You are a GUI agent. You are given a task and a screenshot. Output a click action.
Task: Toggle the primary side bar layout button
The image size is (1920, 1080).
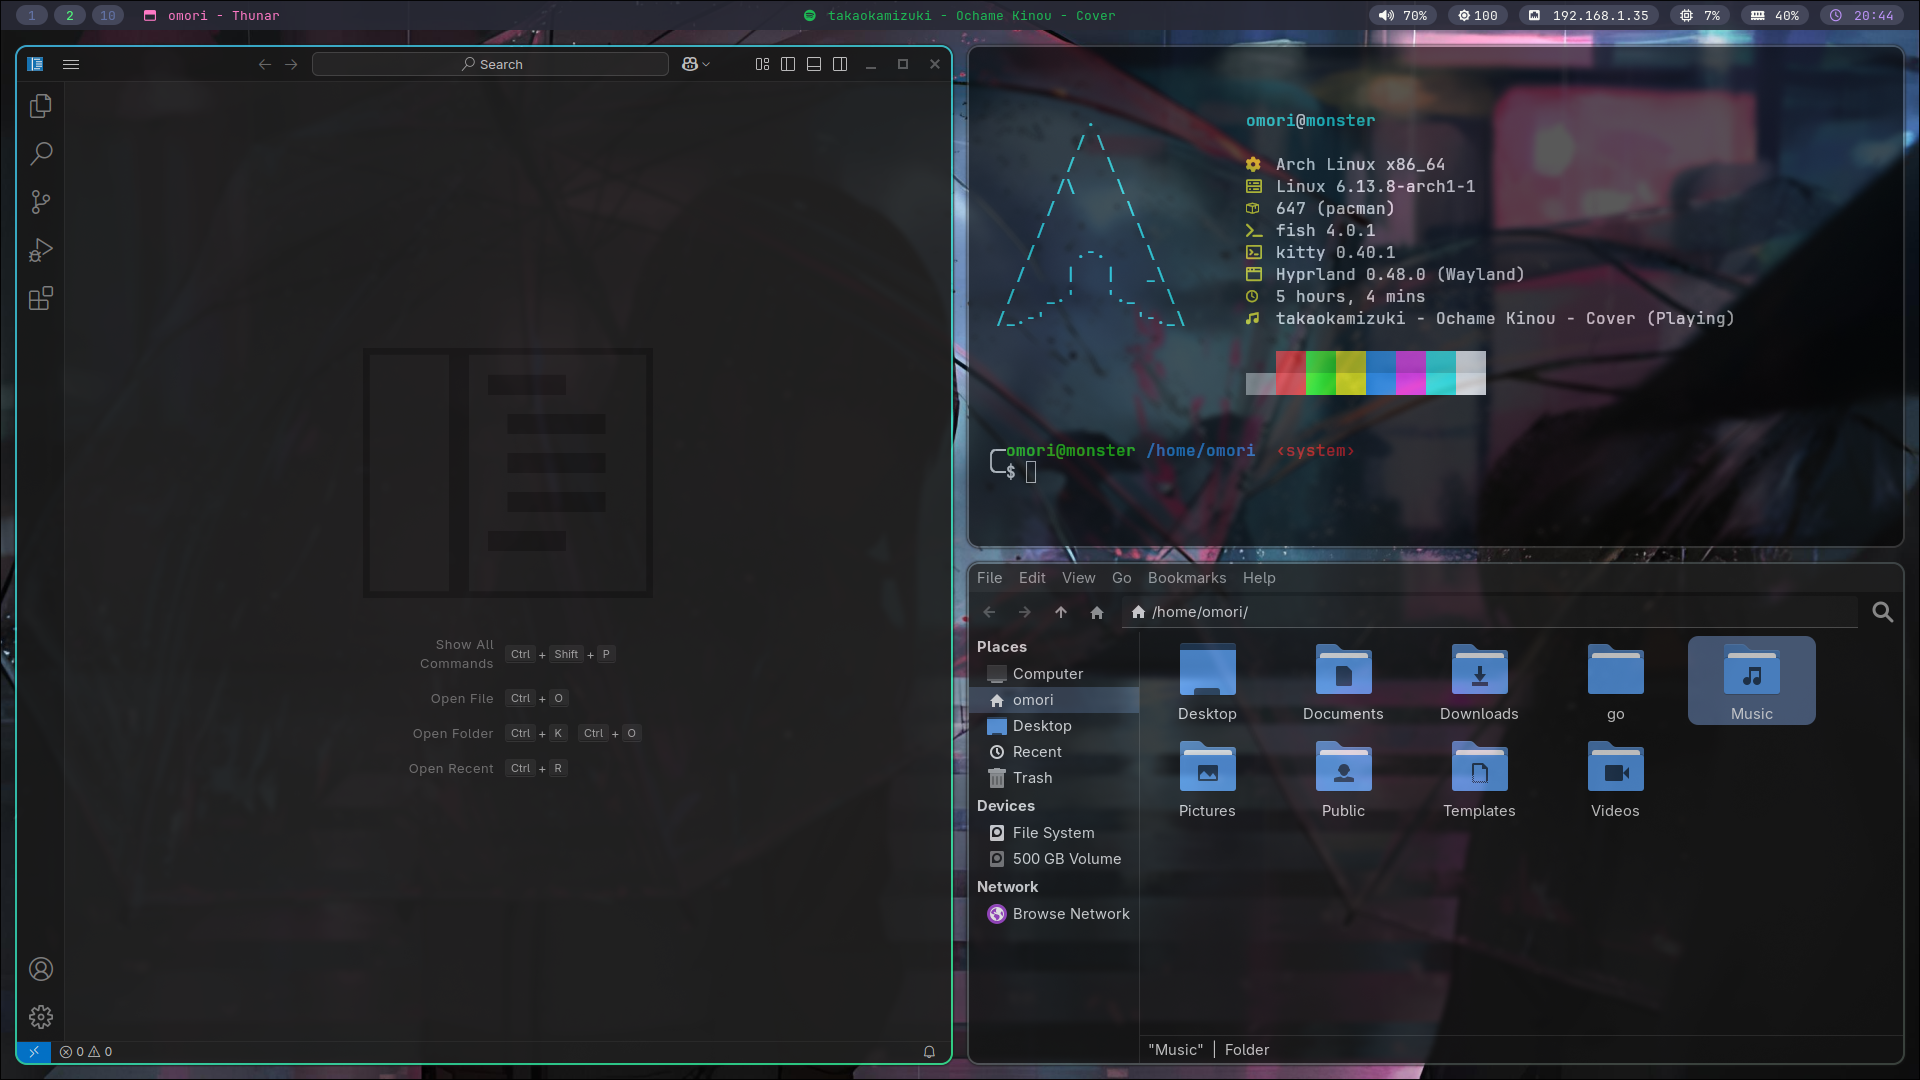pos(788,64)
